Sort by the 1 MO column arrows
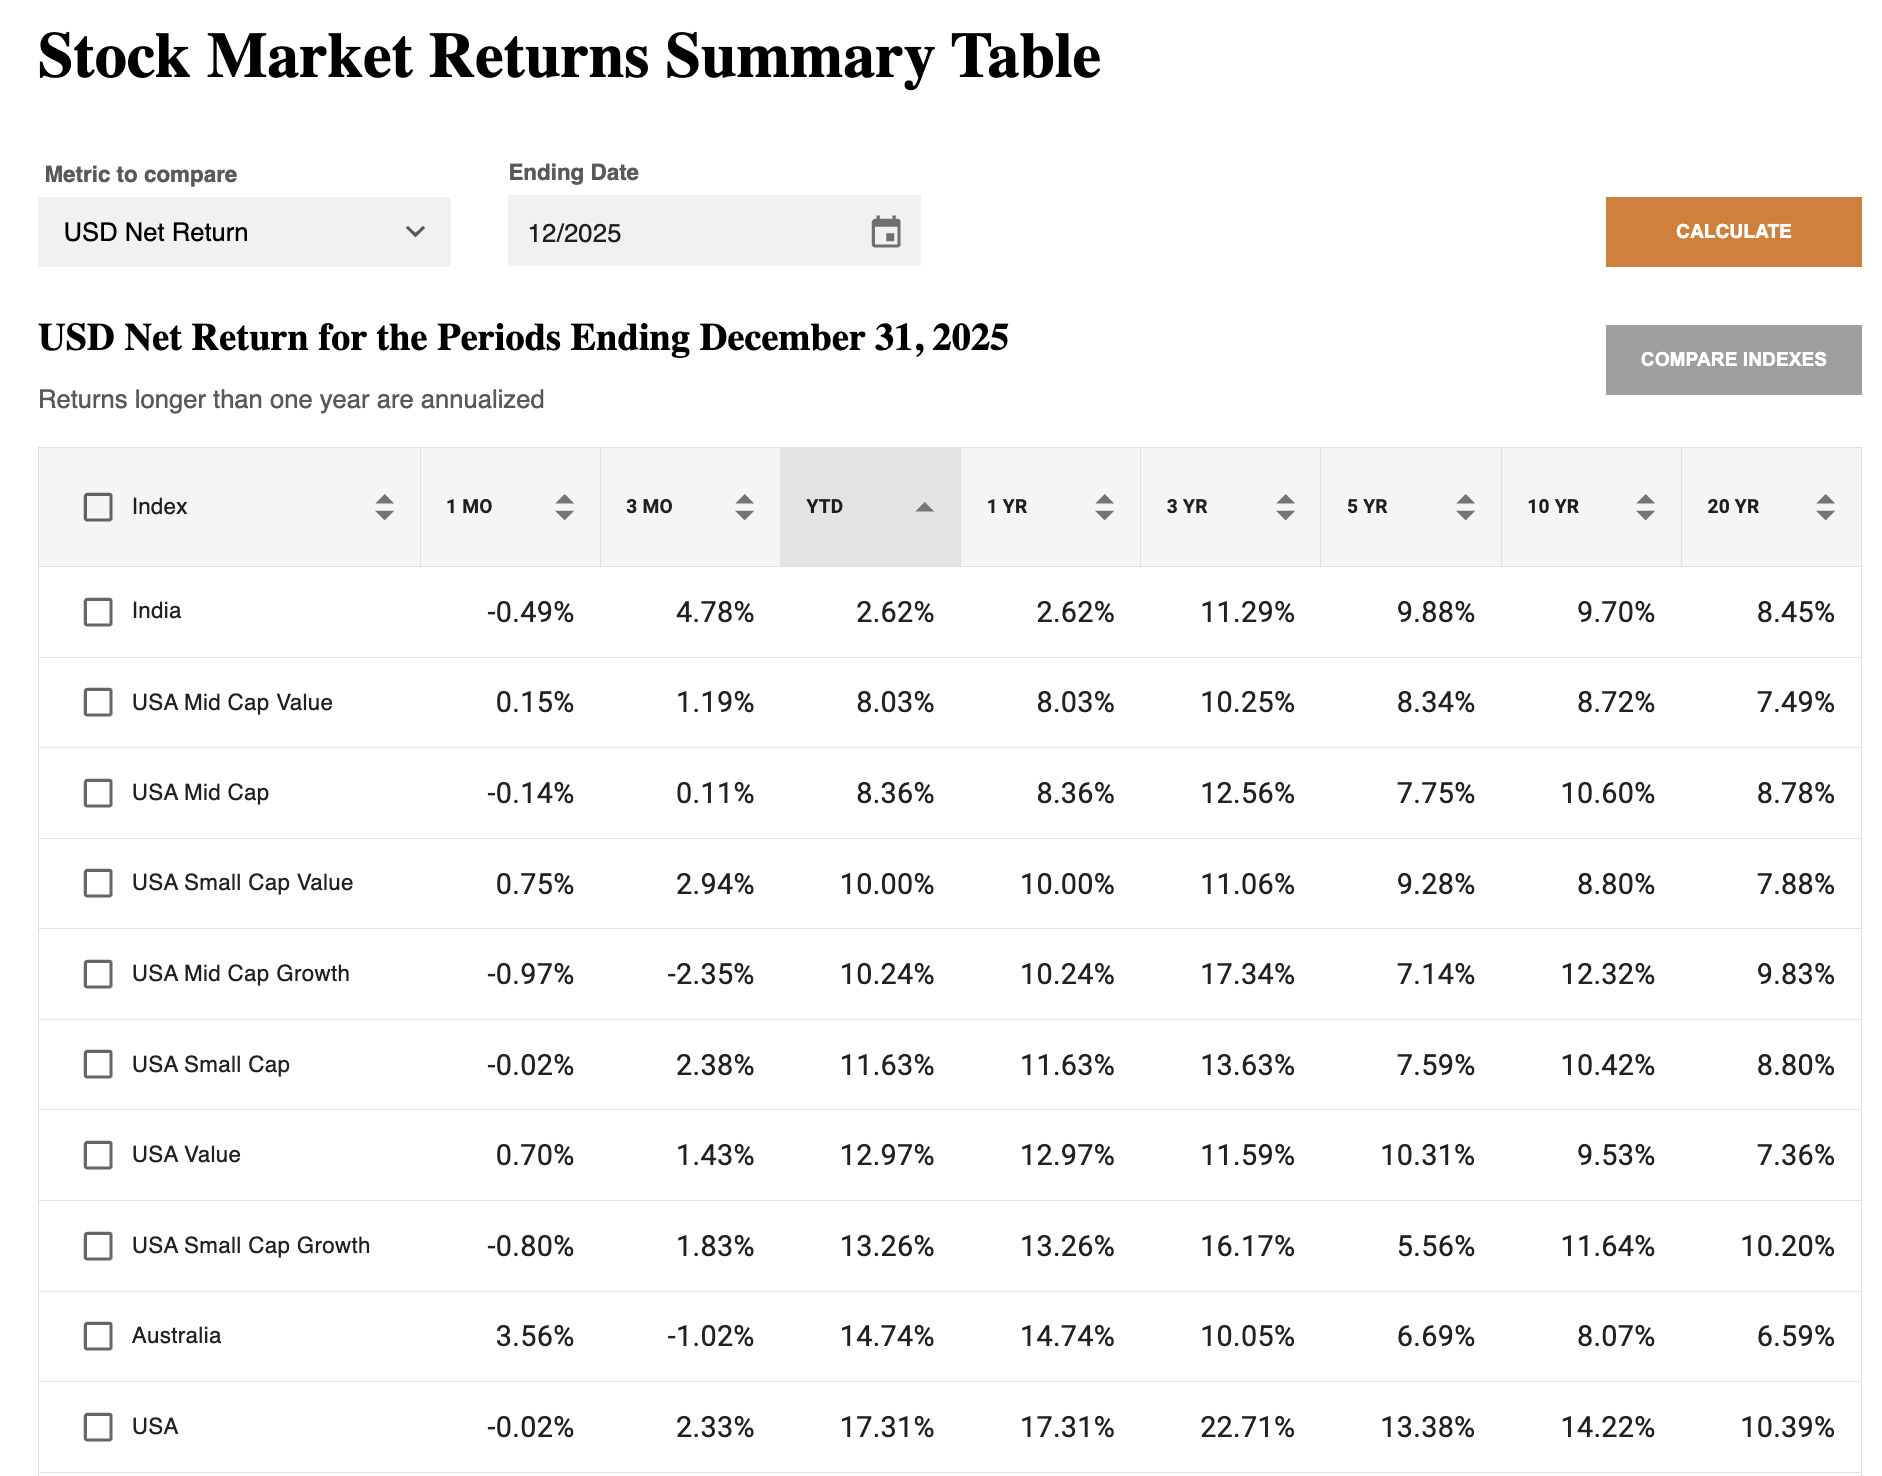1882x1476 pixels. tap(564, 507)
